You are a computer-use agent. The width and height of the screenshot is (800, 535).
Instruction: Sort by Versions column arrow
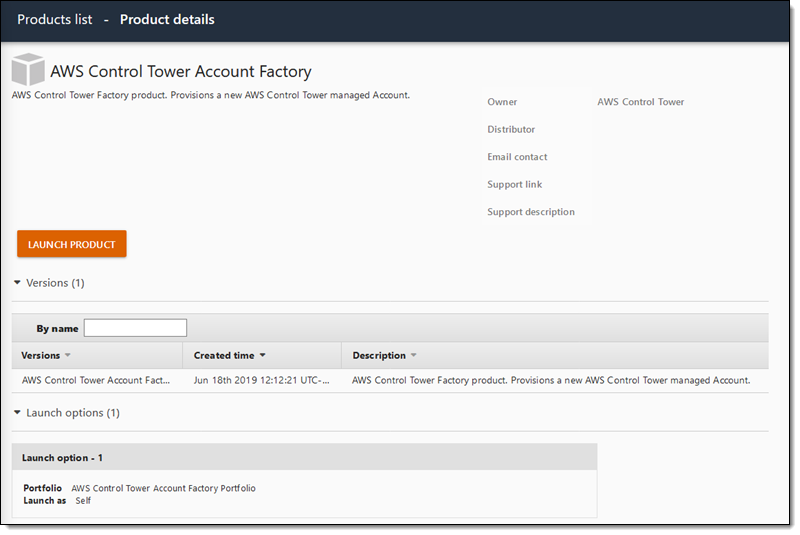68,356
